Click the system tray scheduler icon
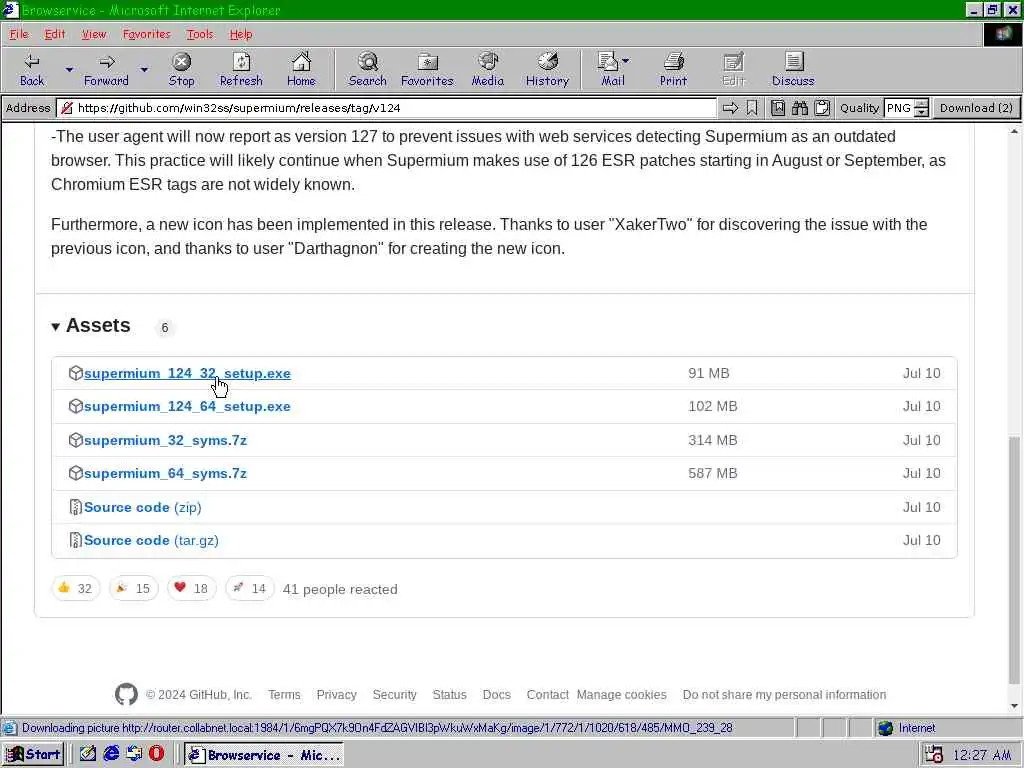 [934, 755]
